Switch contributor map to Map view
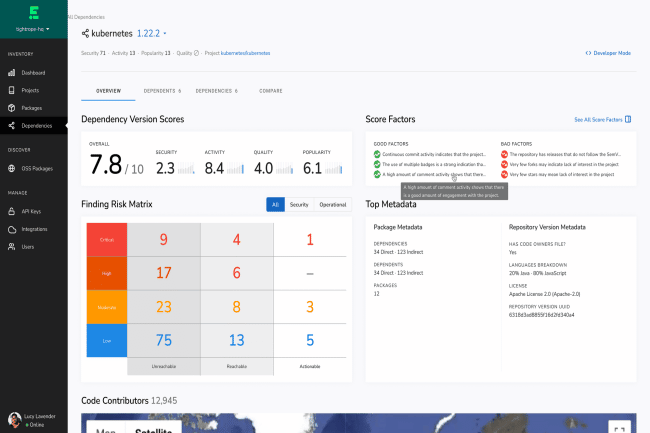The height and width of the screenshot is (433, 650). pyautogui.click(x=106, y=429)
